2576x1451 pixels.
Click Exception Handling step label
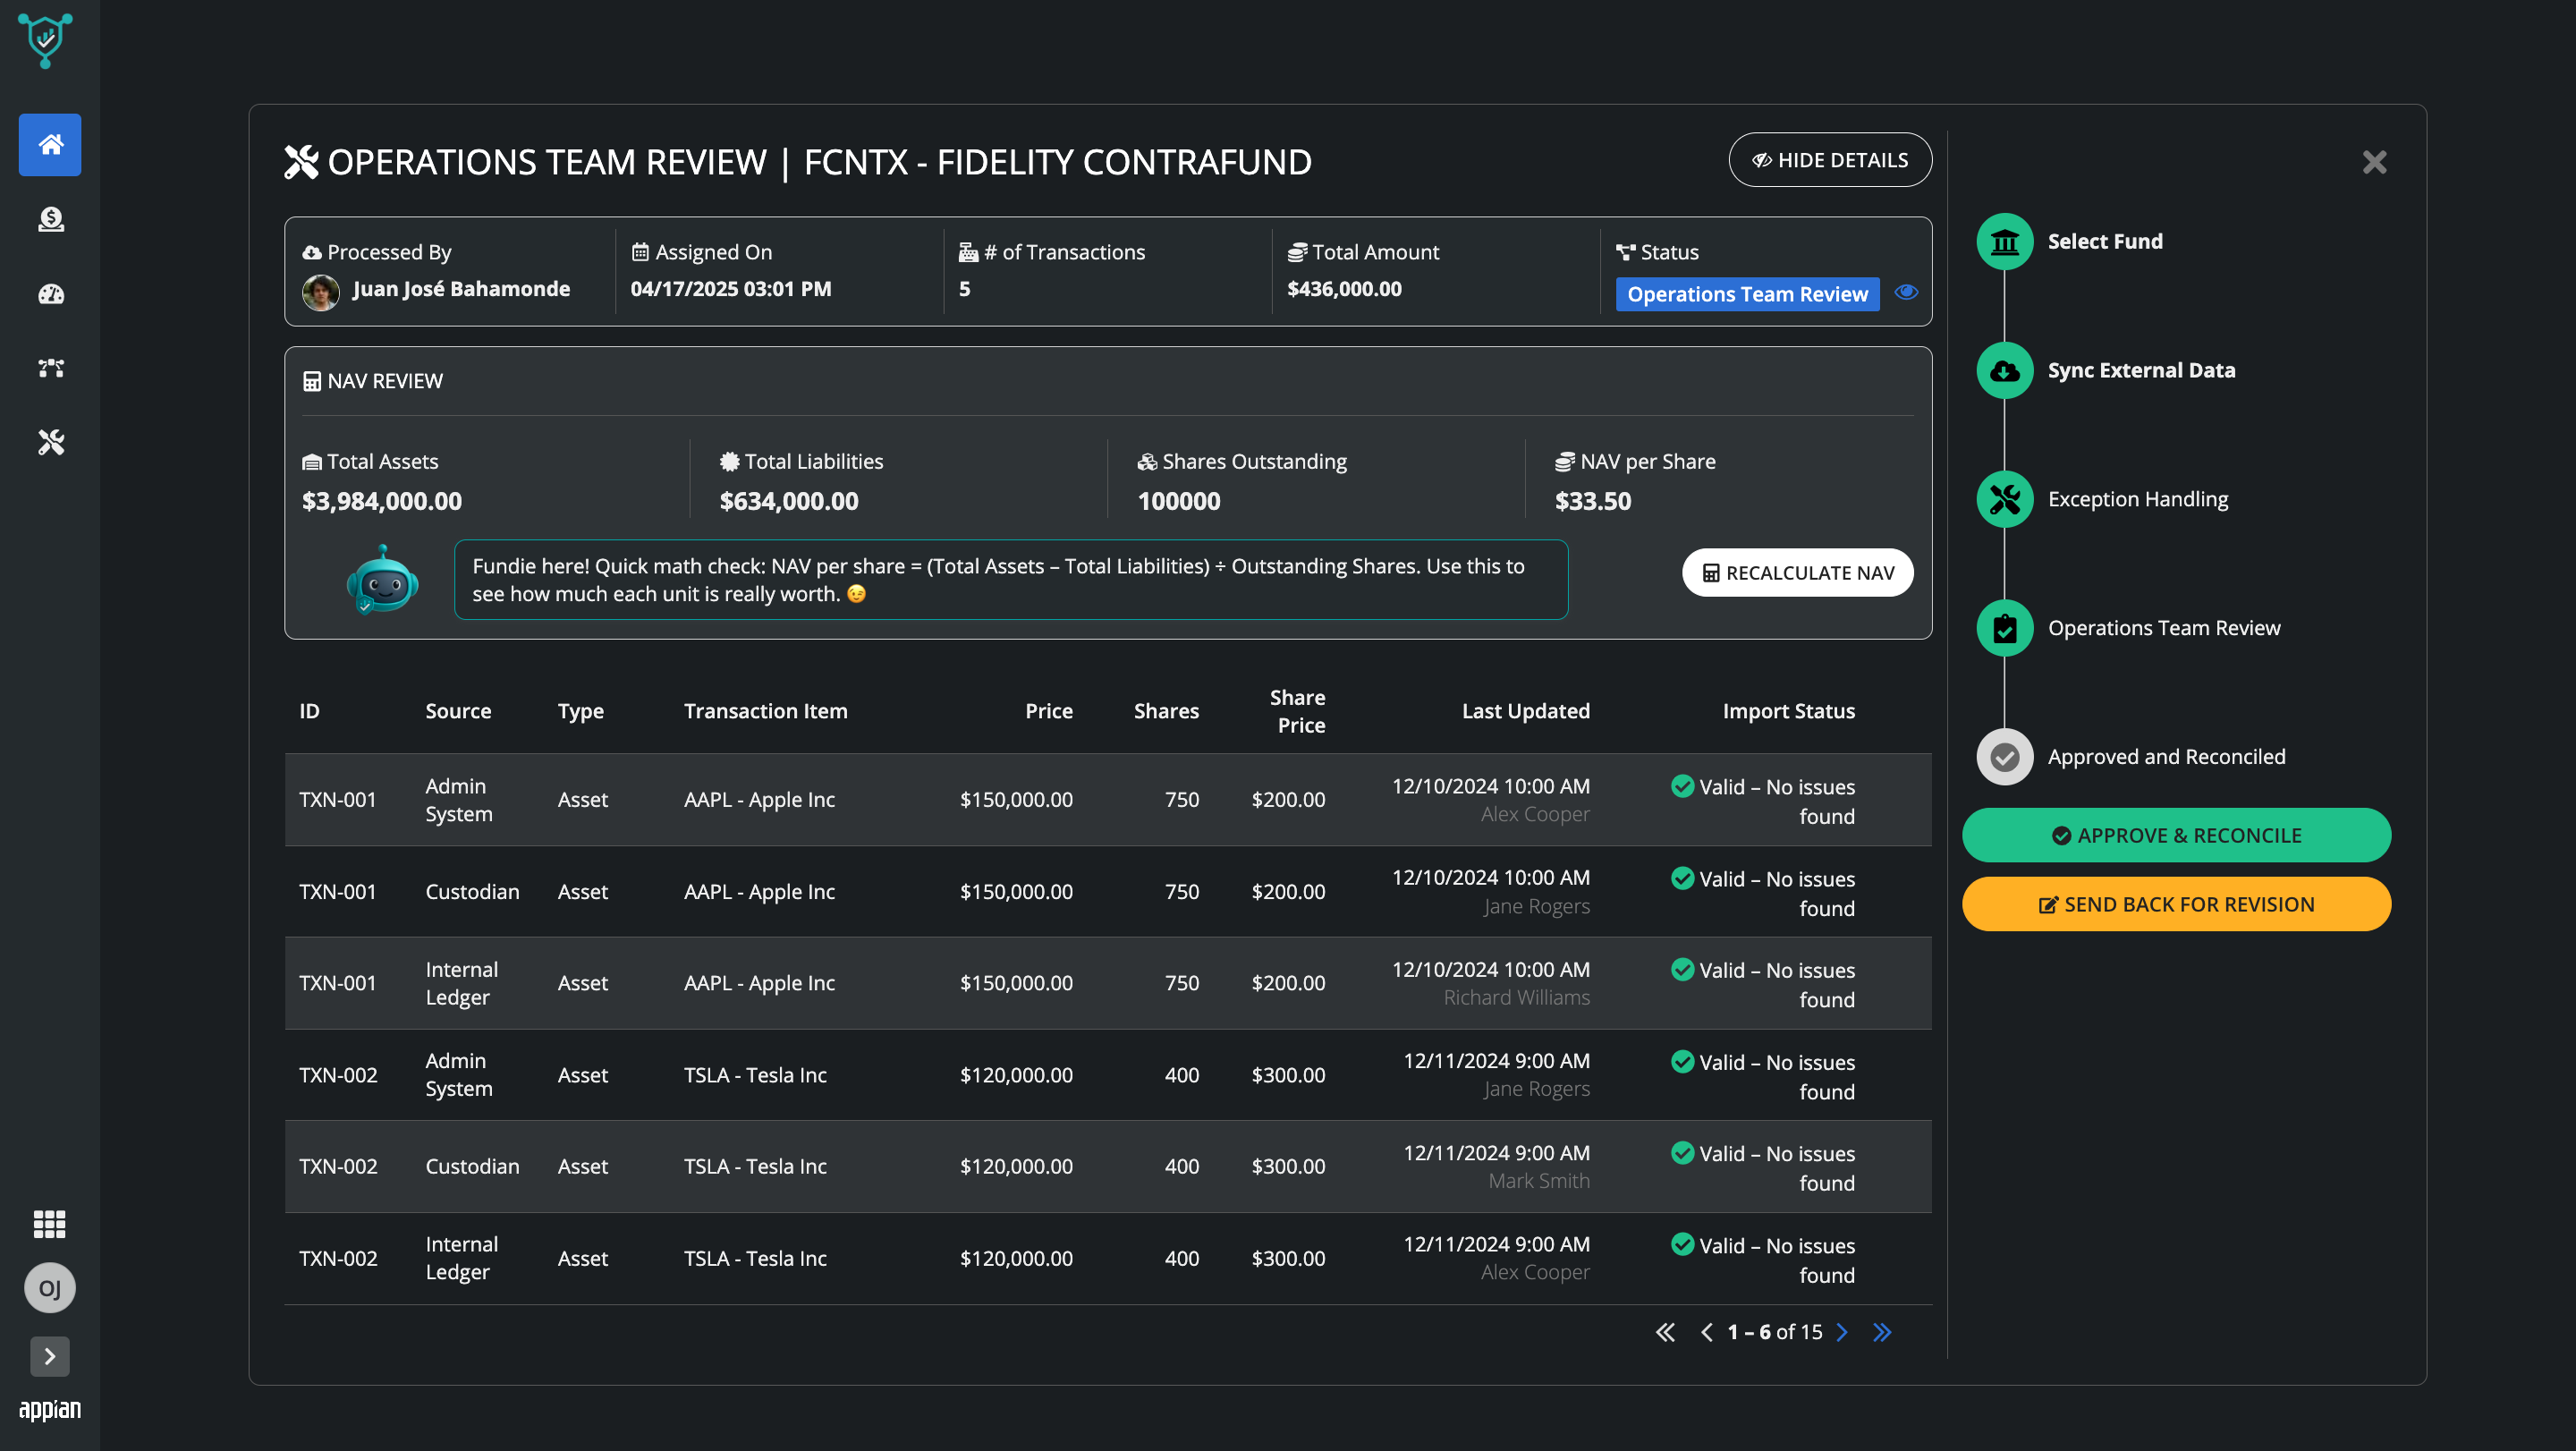[2138, 499]
